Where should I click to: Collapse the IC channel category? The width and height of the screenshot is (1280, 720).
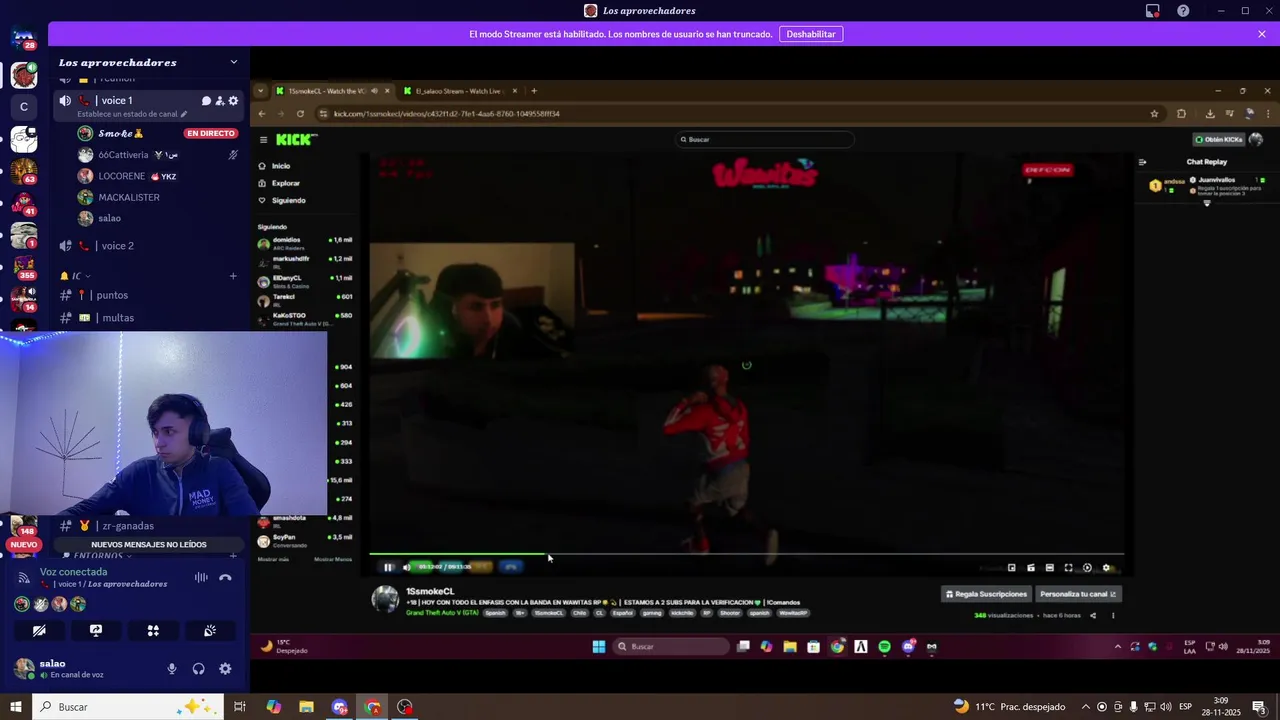(76, 276)
